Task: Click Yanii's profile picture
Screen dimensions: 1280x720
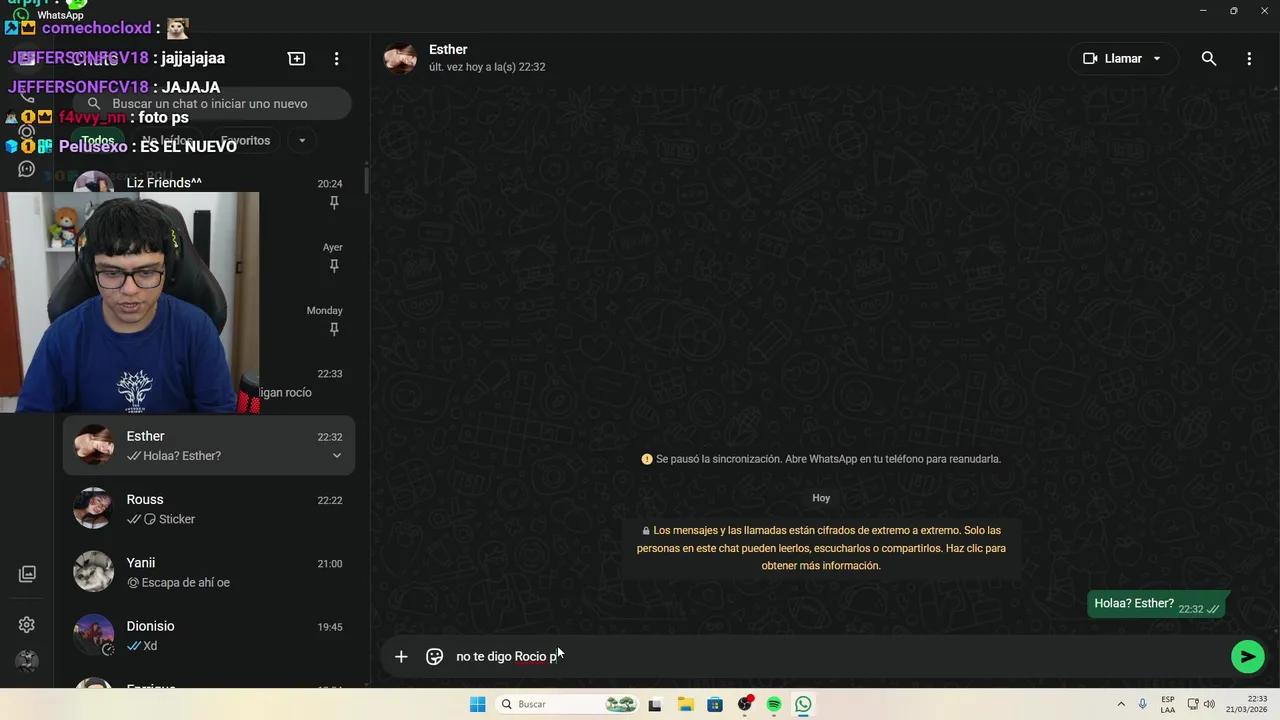Action: tap(94, 572)
